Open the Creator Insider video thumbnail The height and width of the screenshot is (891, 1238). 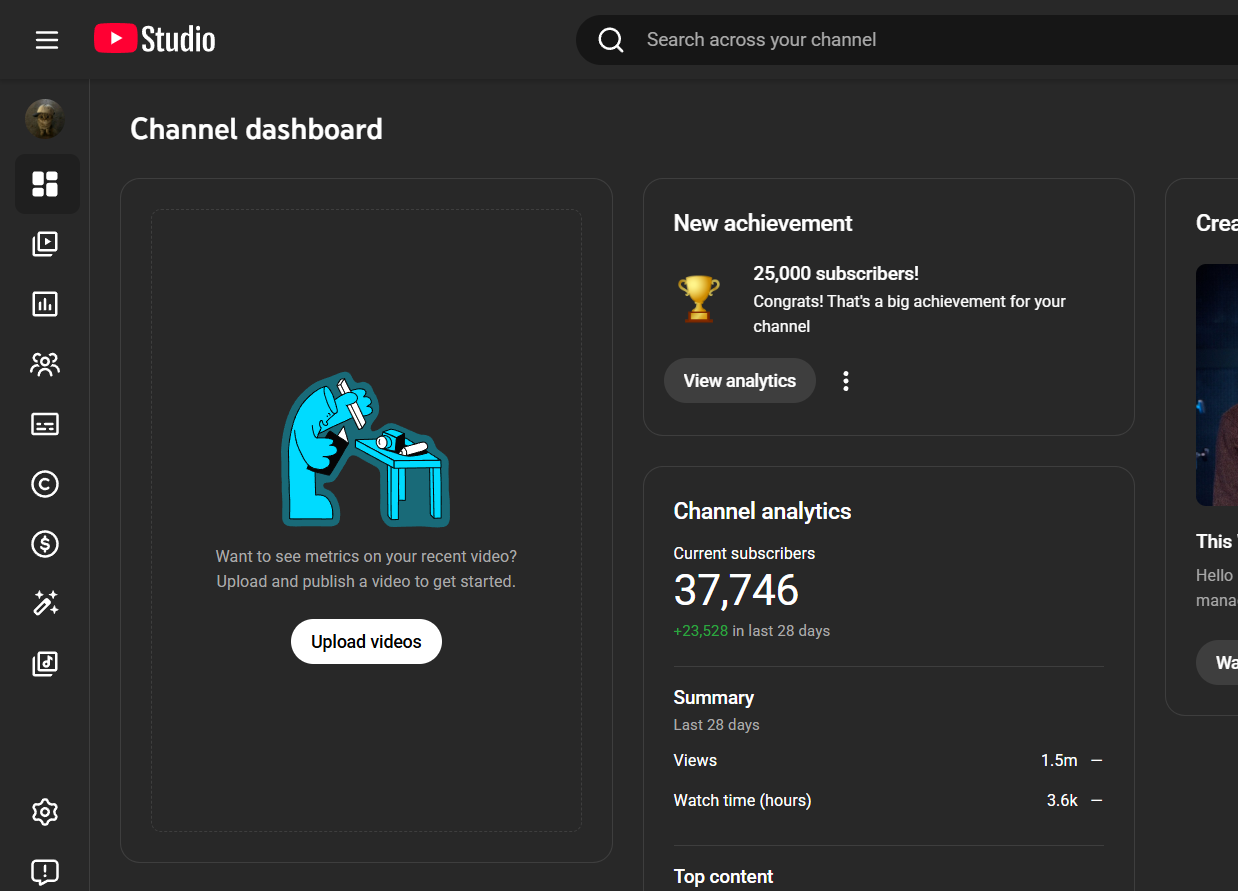(x=1216, y=385)
